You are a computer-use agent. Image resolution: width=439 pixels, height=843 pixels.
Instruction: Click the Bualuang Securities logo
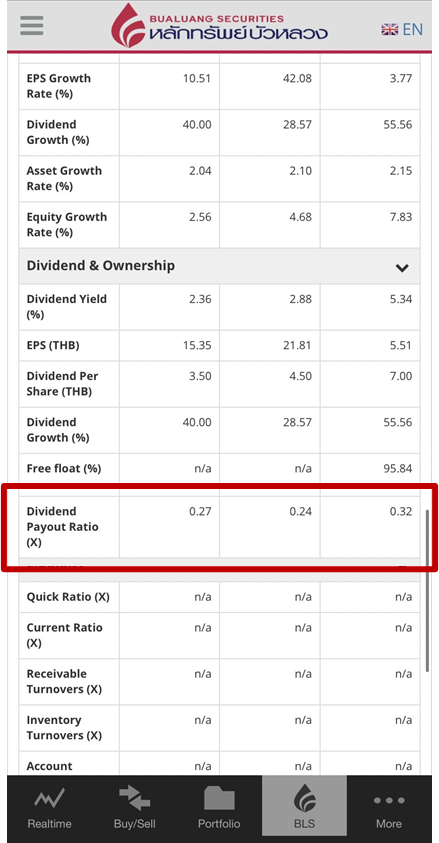click(x=219, y=25)
